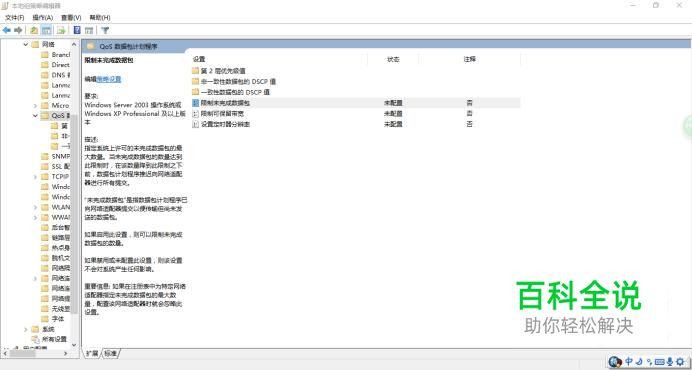
Task: Click the tree horizontal scrollbar right arrow
Action: [x=65, y=353]
